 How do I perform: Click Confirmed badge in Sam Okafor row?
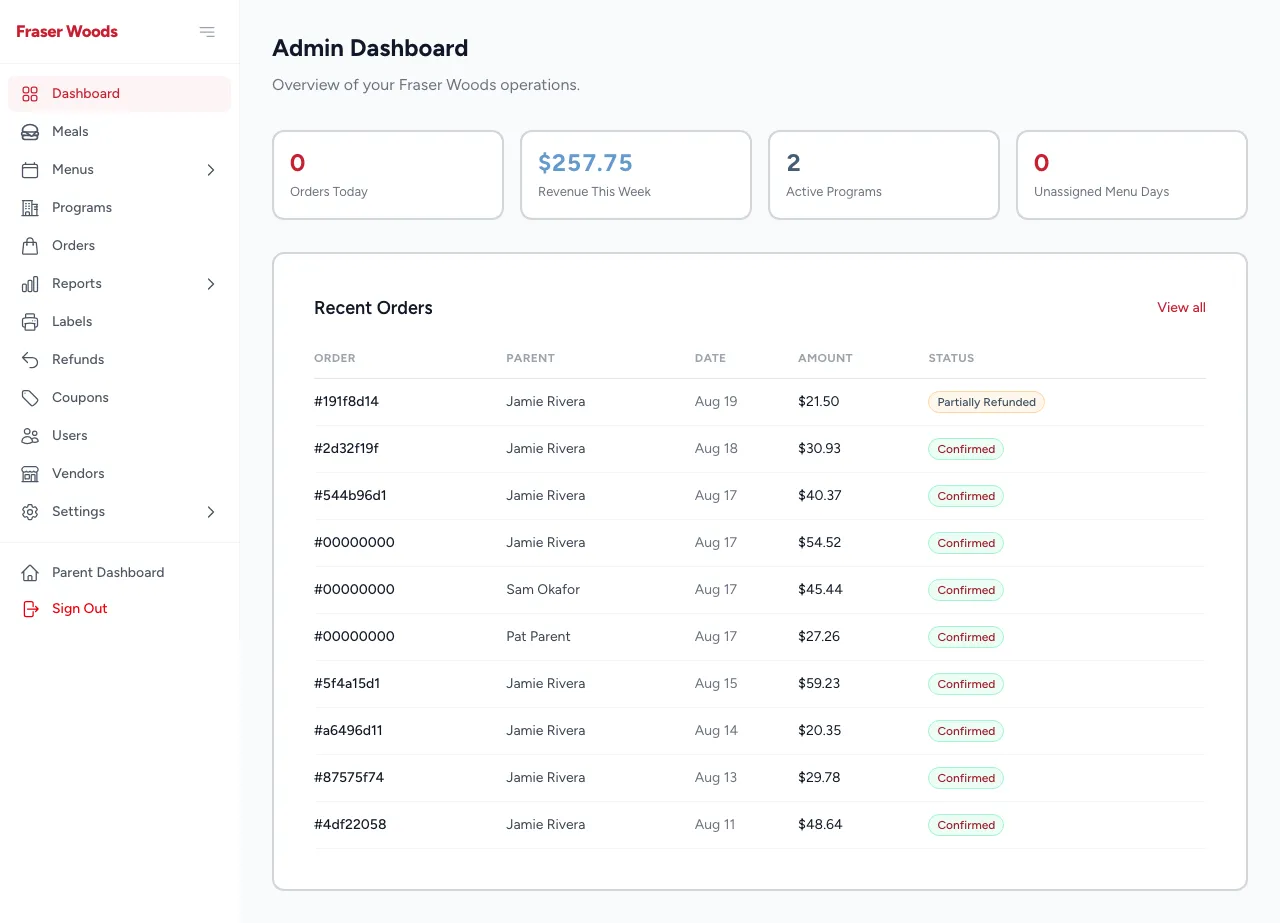pyautogui.click(x=966, y=590)
